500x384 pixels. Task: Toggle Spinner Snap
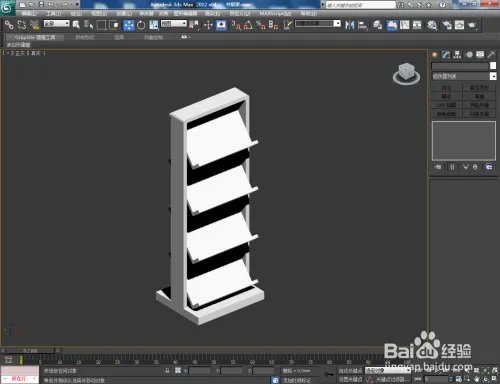pyautogui.click(x=273, y=25)
